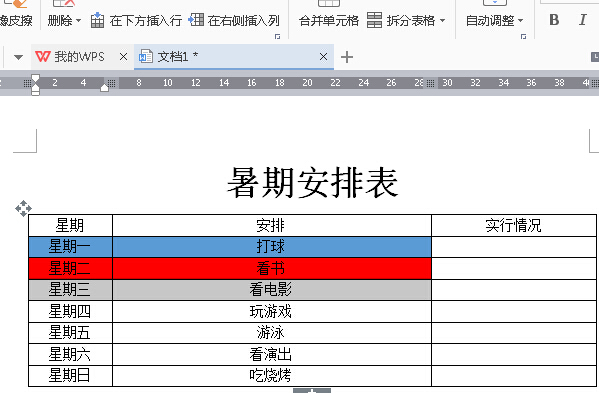Screen dimensions: 599x393
Task: Click the gray 看电影 cell
Action: [272, 290]
